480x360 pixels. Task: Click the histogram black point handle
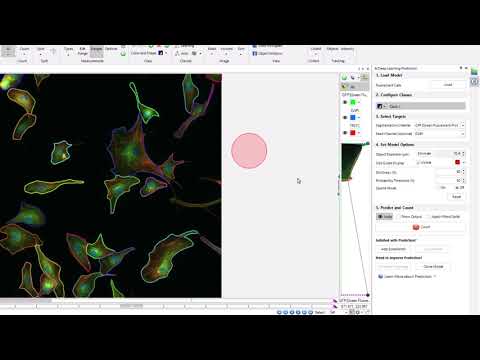368,295
